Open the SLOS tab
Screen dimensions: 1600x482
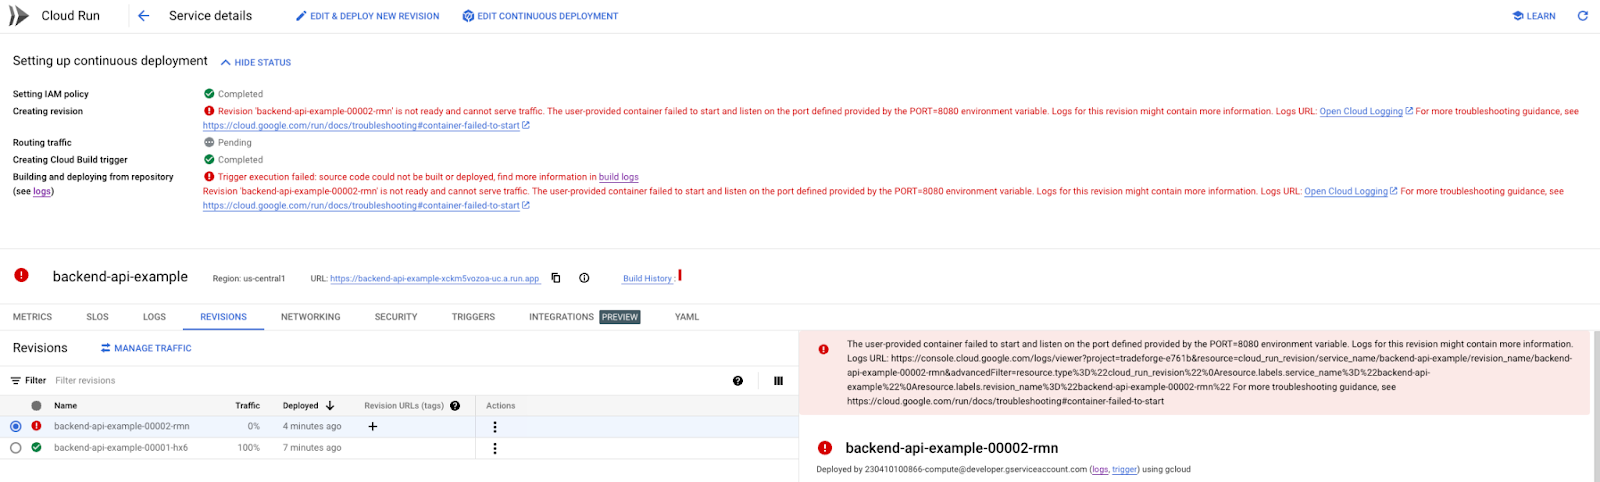tap(98, 317)
